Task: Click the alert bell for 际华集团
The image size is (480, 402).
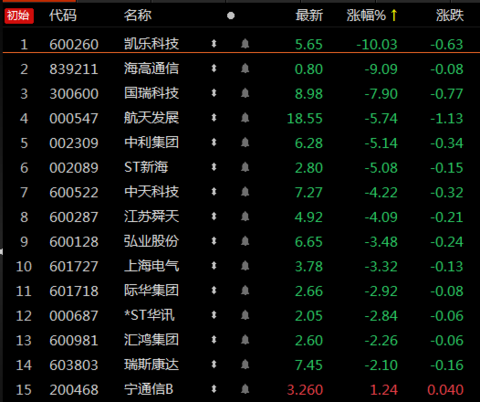Action: click(245, 291)
